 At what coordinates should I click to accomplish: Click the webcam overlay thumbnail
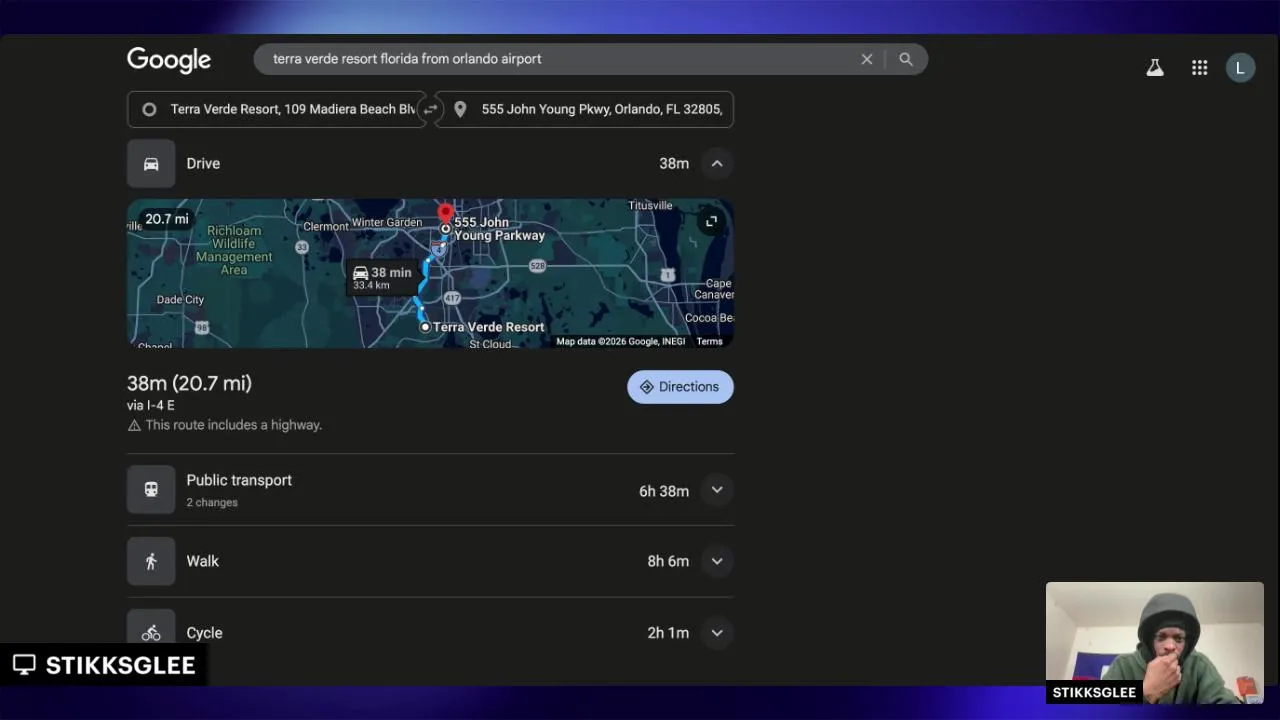click(1155, 643)
